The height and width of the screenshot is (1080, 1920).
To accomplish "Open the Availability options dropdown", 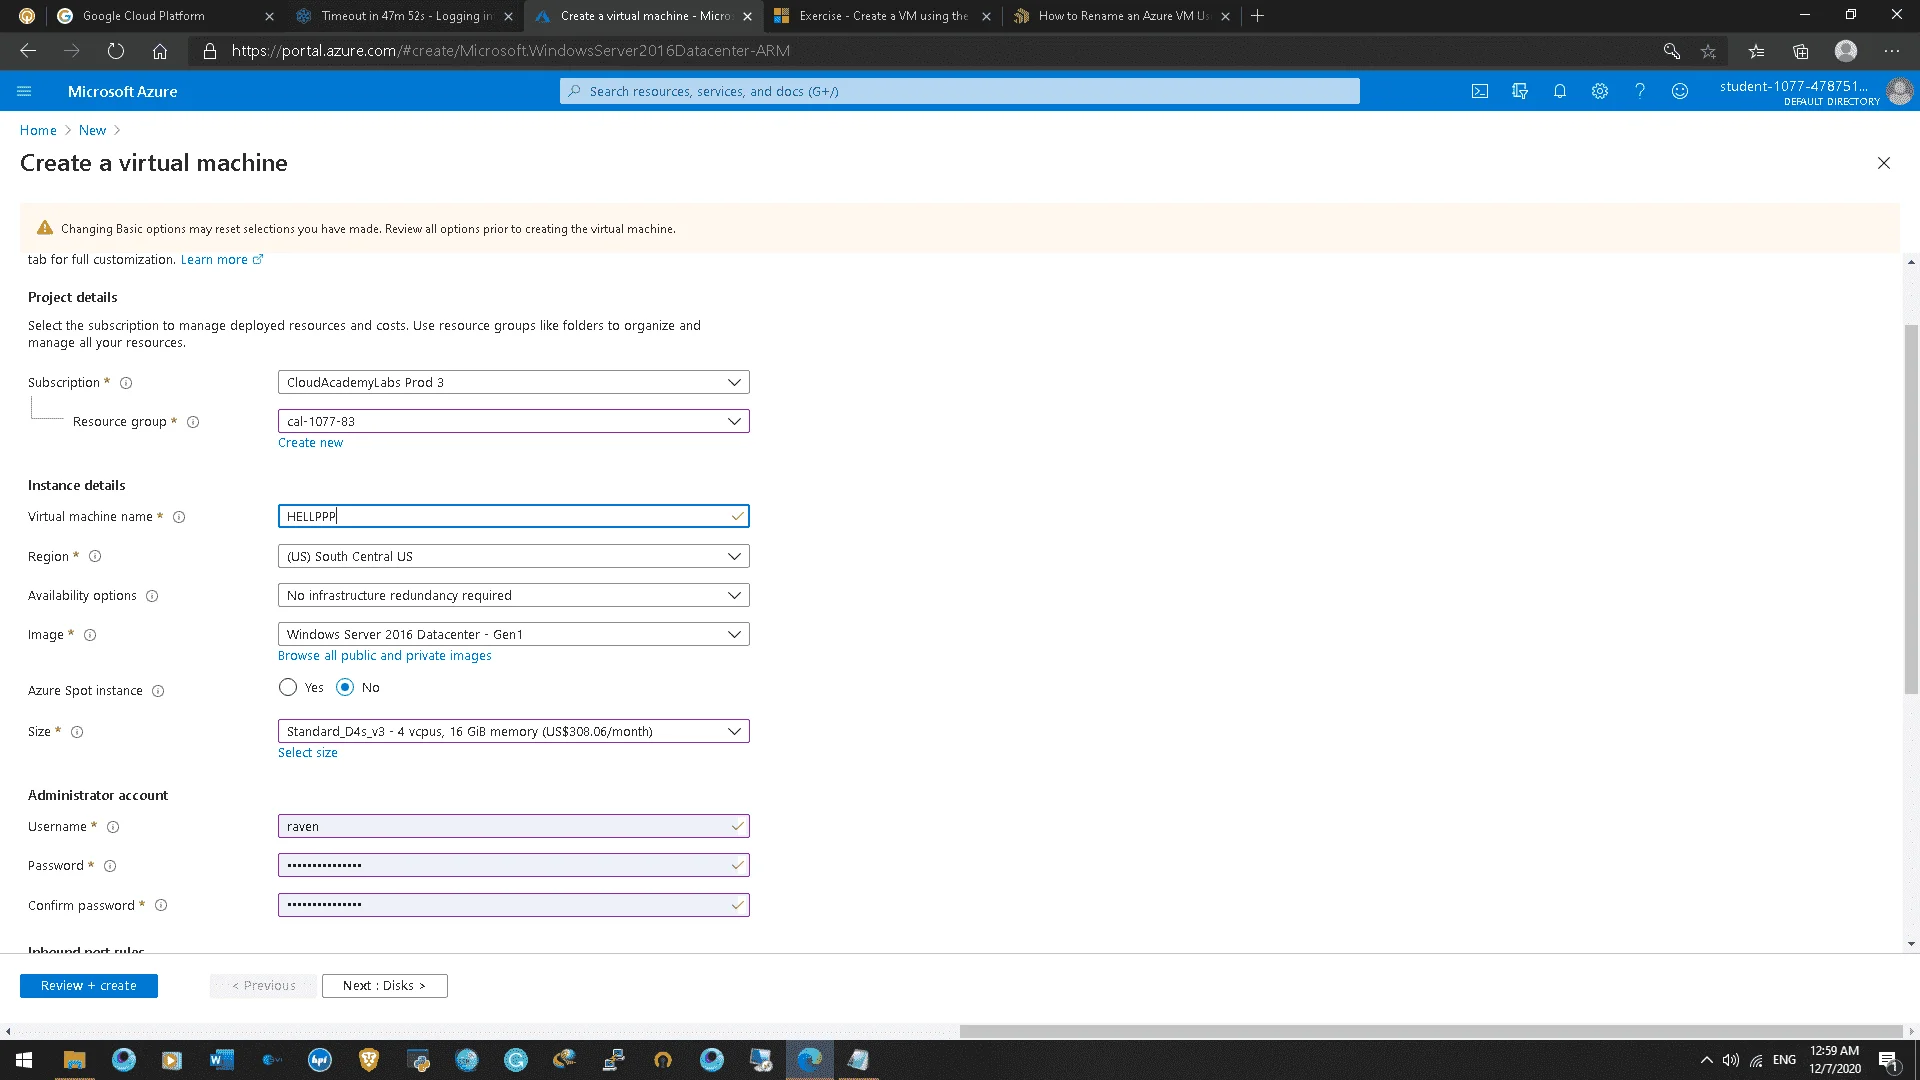I will click(x=513, y=595).
